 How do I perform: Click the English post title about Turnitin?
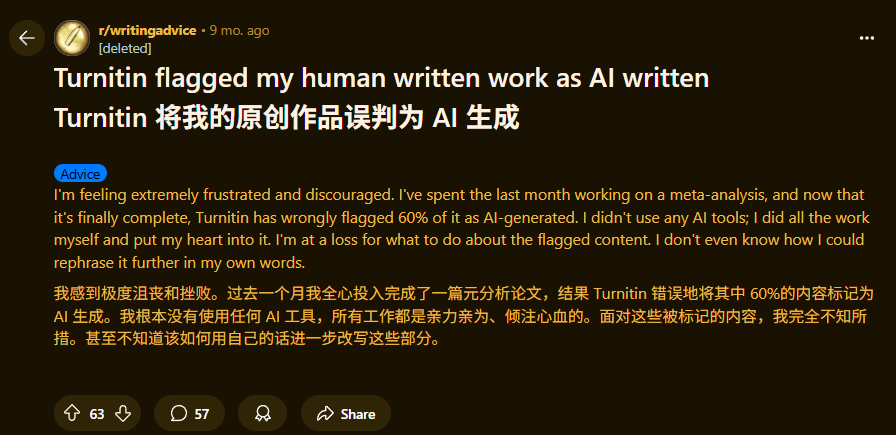382,78
